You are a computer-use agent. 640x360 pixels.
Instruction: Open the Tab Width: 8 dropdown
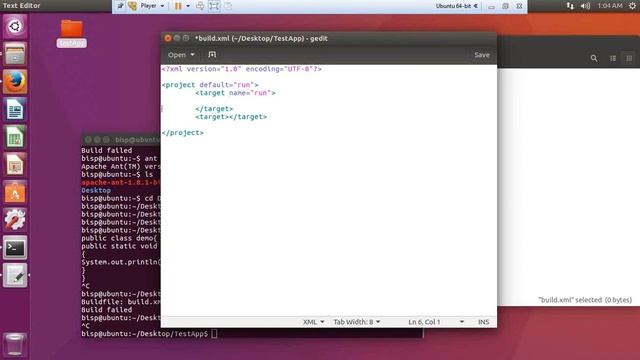click(357, 322)
